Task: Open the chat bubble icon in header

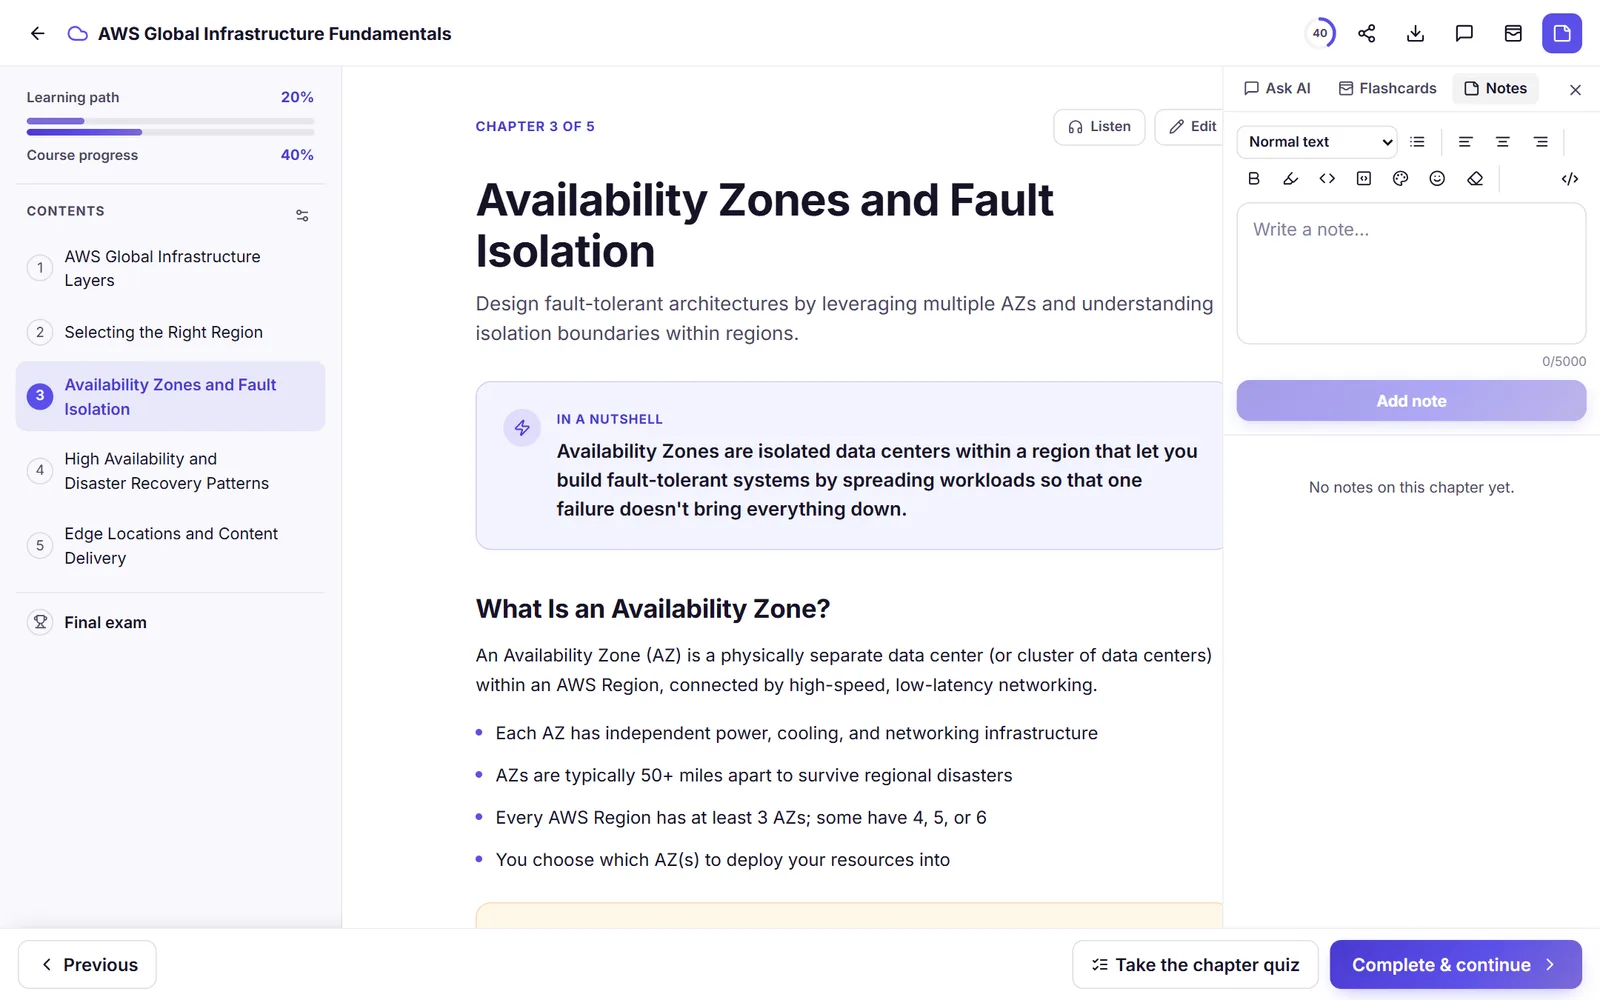Action: (x=1464, y=33)
